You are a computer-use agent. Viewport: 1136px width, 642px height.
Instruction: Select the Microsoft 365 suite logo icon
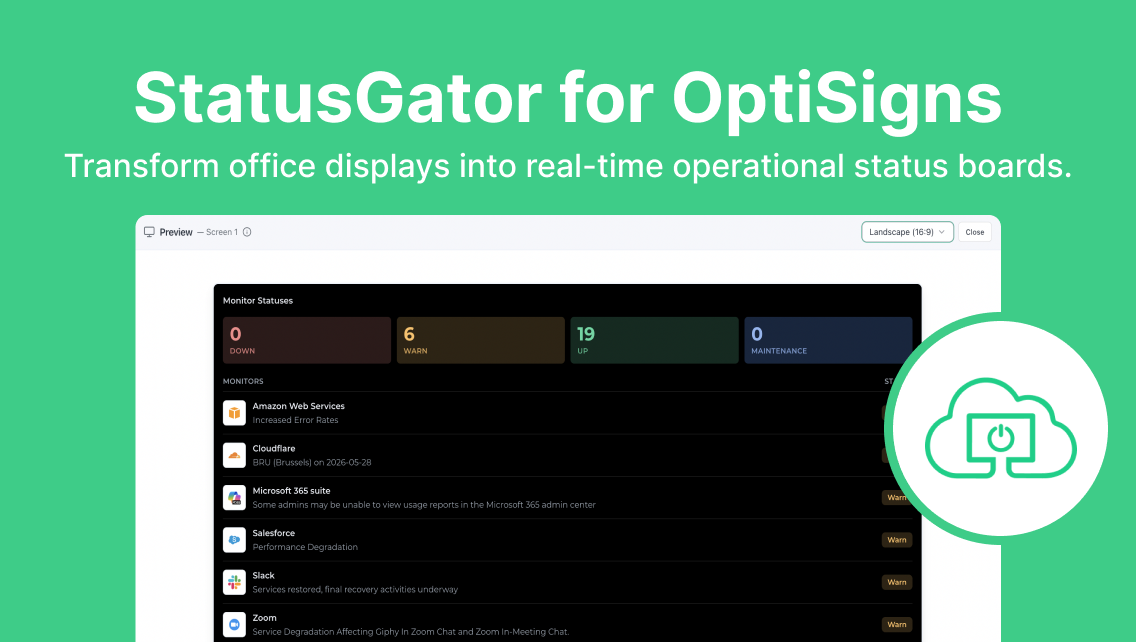(234, 497)
